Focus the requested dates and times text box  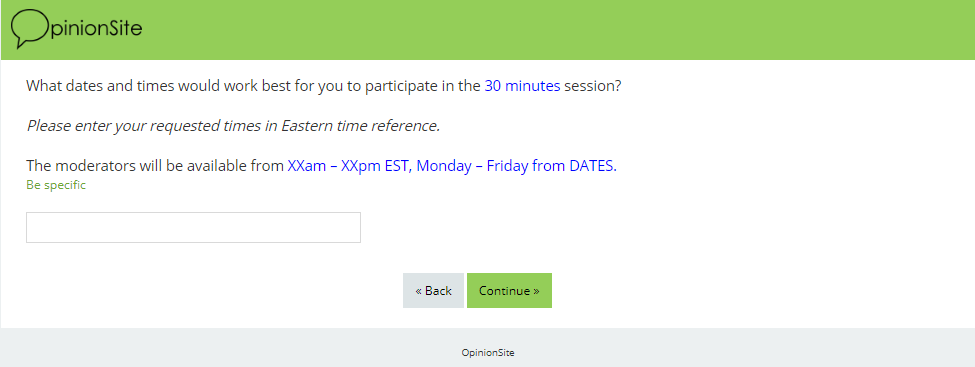(x=193, y=228)
